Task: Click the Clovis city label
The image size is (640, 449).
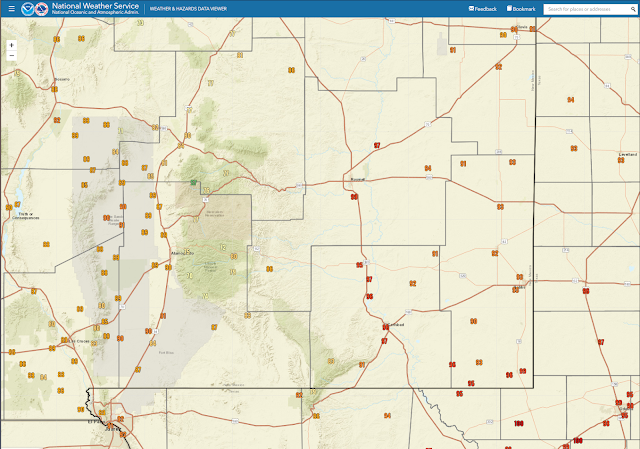Action: [522, 27]
